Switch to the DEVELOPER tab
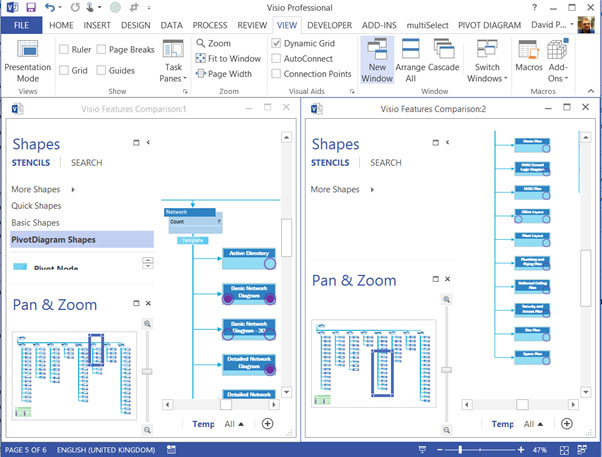This screenshot has height=457, width=602. pyautogui.click(x=329, y=25)
